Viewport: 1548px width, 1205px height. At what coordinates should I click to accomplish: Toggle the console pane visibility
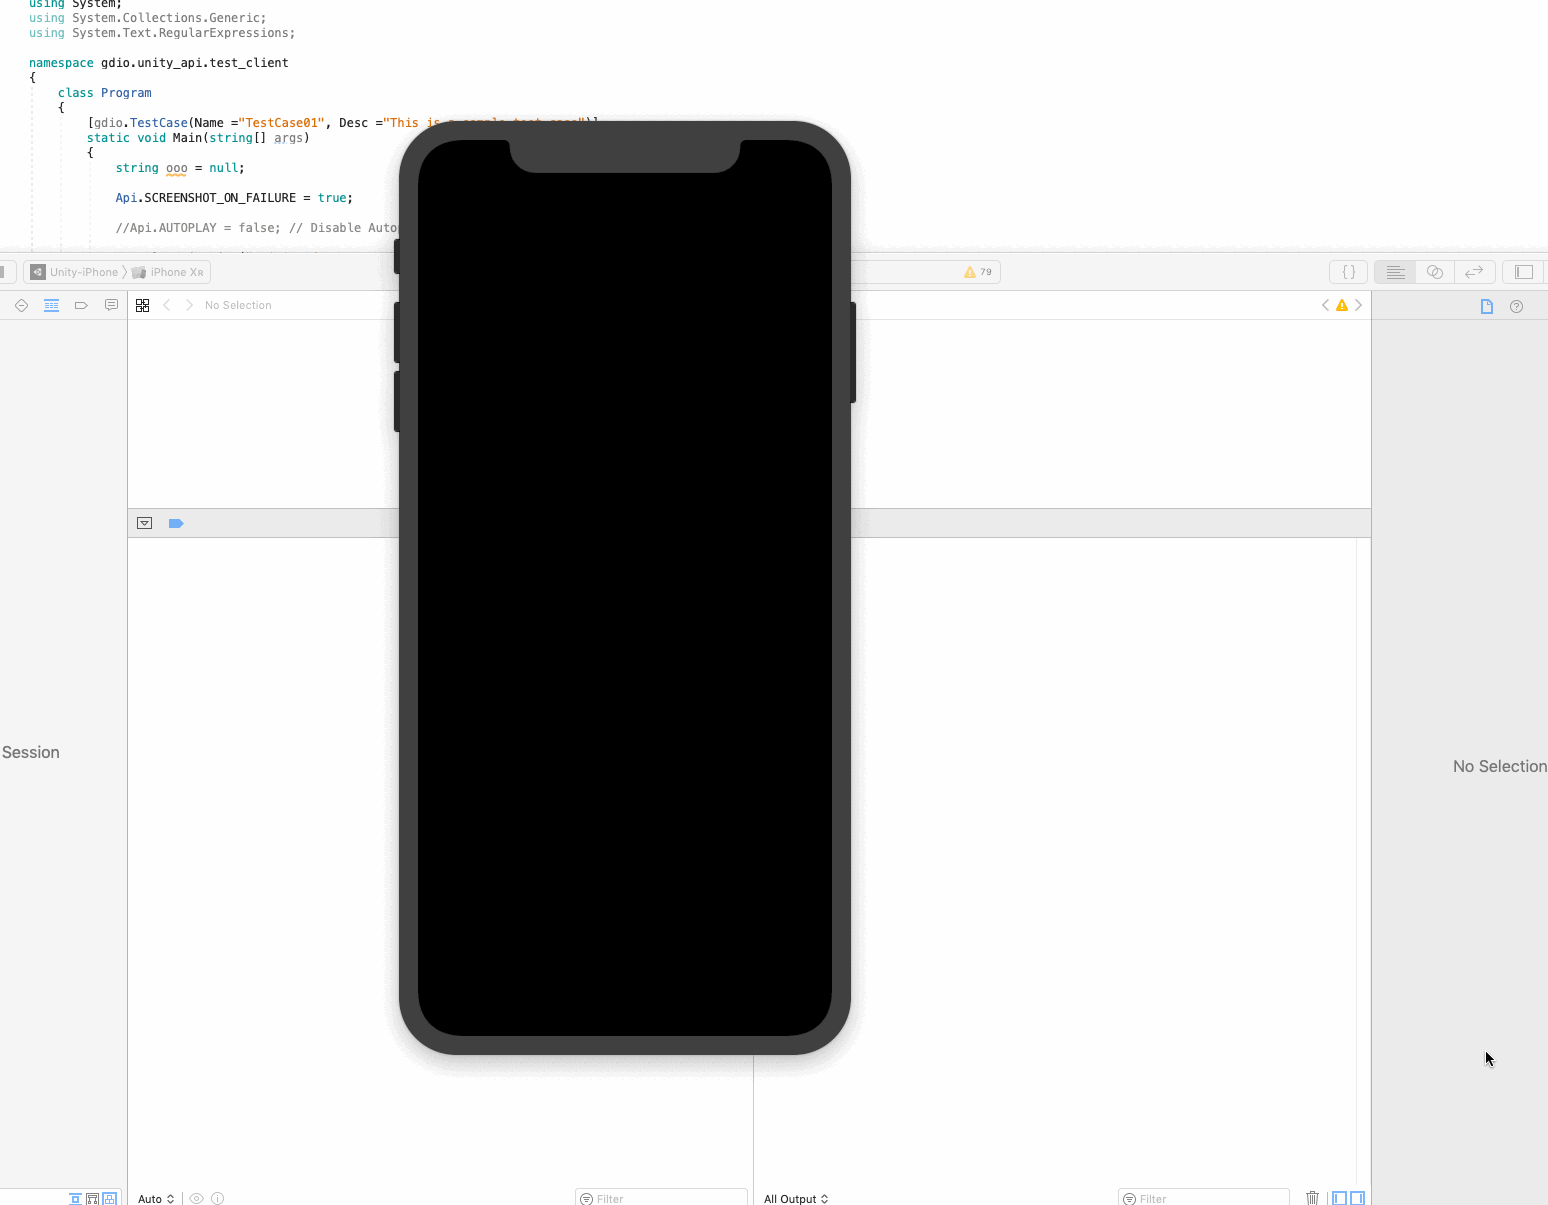[x=1357, y=1198]
